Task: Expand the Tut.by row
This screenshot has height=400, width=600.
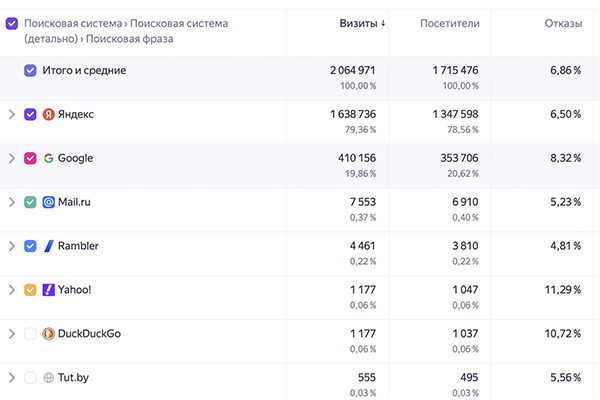Action: coord(12,378)
